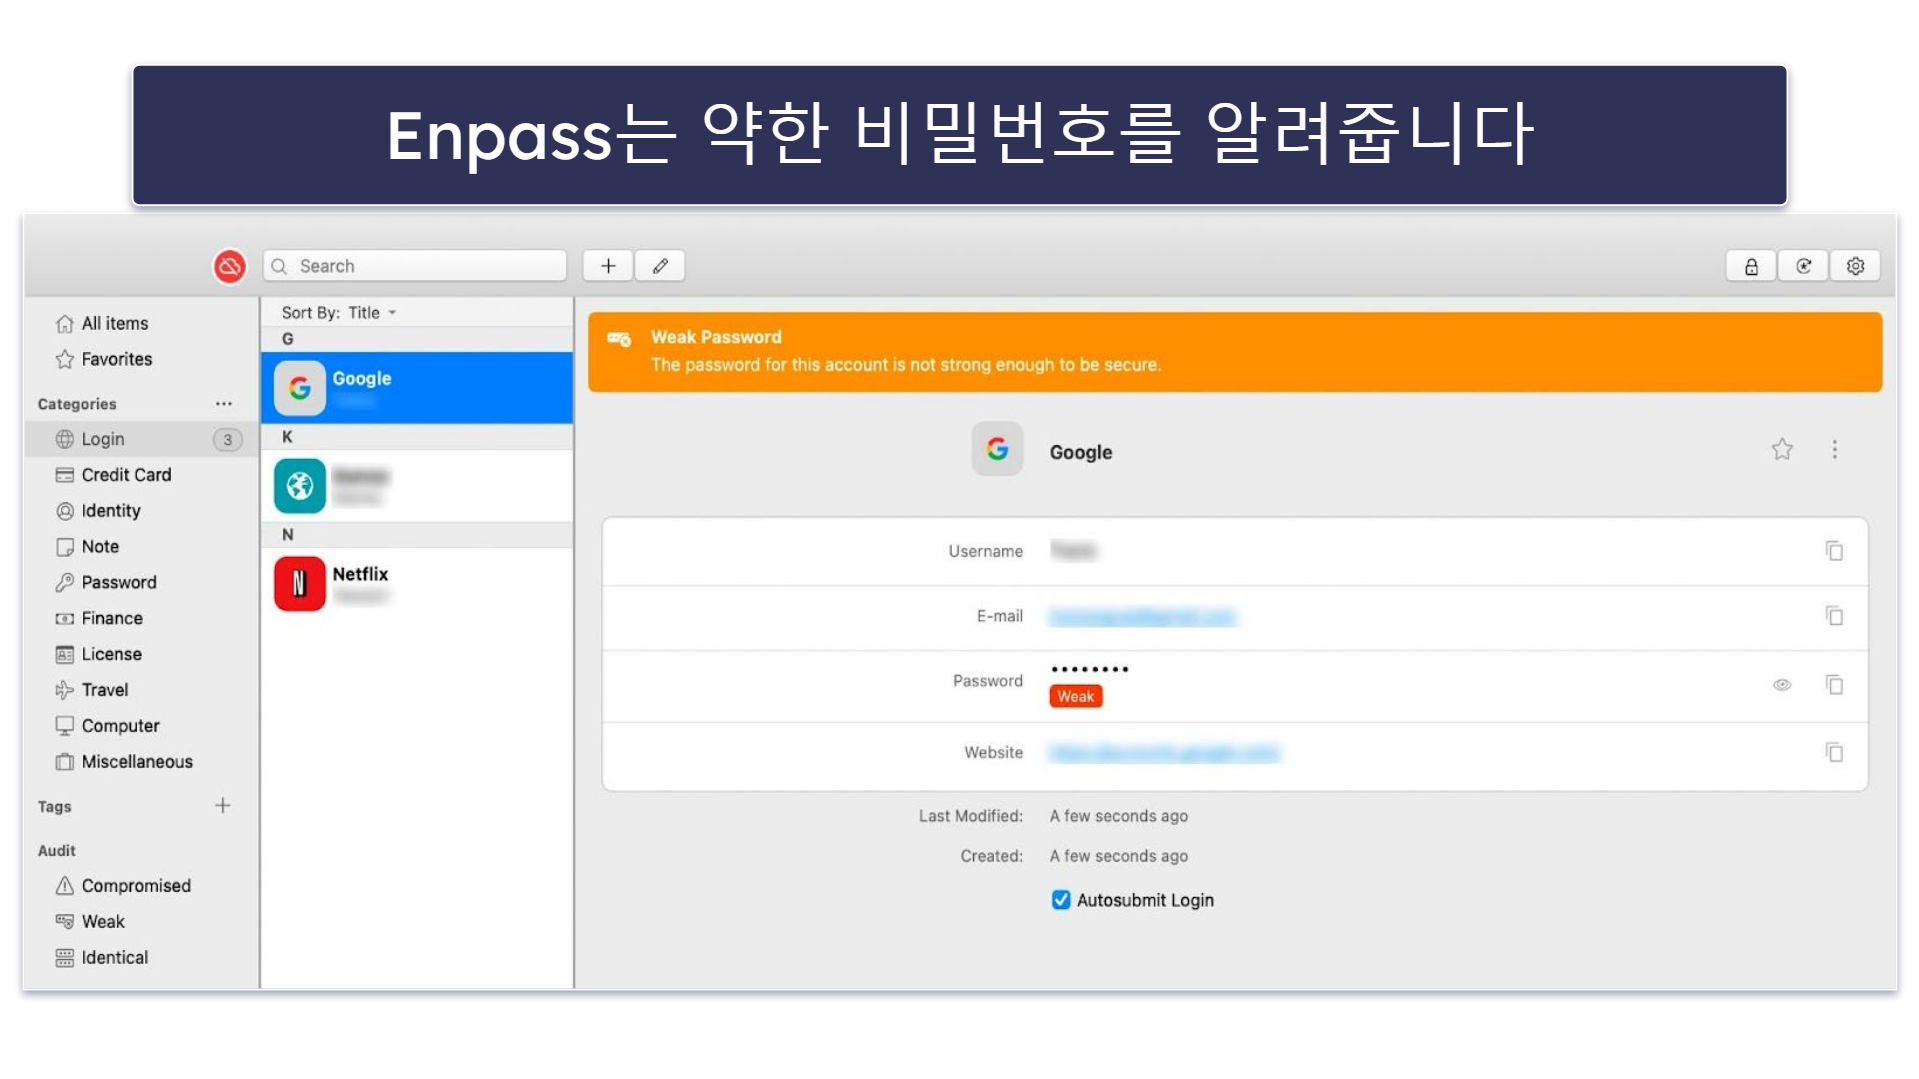Open the Compromised audit list

[x=123, y=886]
